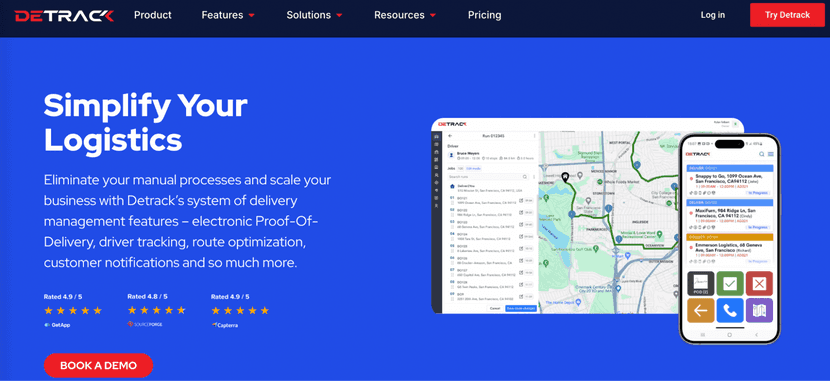Tap the orange back arrow tile
830x381 pixels.
[x=701, y=311]
